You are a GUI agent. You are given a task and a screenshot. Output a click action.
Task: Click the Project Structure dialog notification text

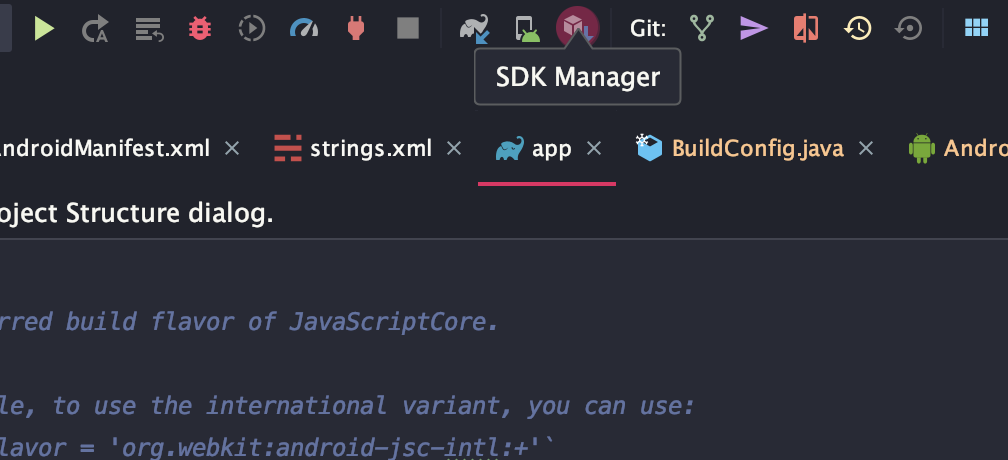(x=137, y=214)
